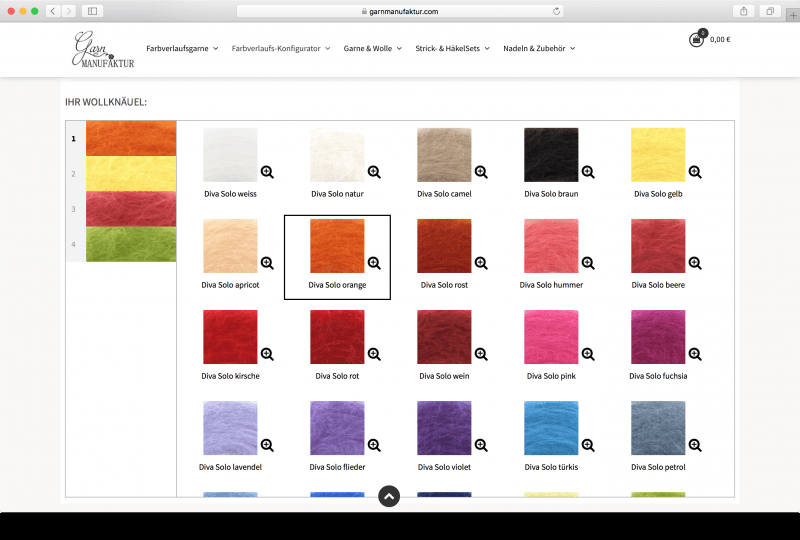The height and width of the screenshot is (540, 800).
Task: Choose the Diva Solo hummer color
Action: [551, 246]
